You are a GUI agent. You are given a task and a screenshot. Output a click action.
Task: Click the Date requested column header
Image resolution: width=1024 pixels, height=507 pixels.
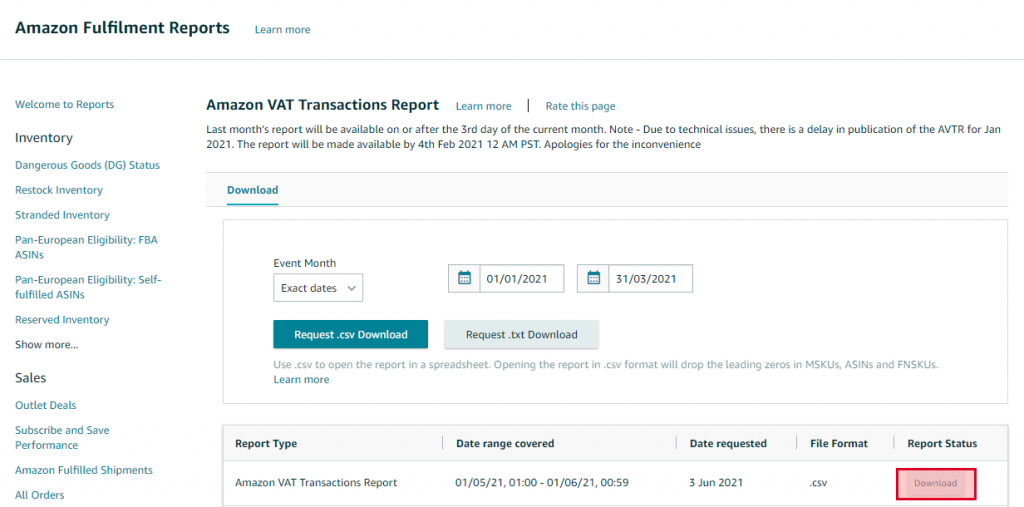(x=728, y=444)
